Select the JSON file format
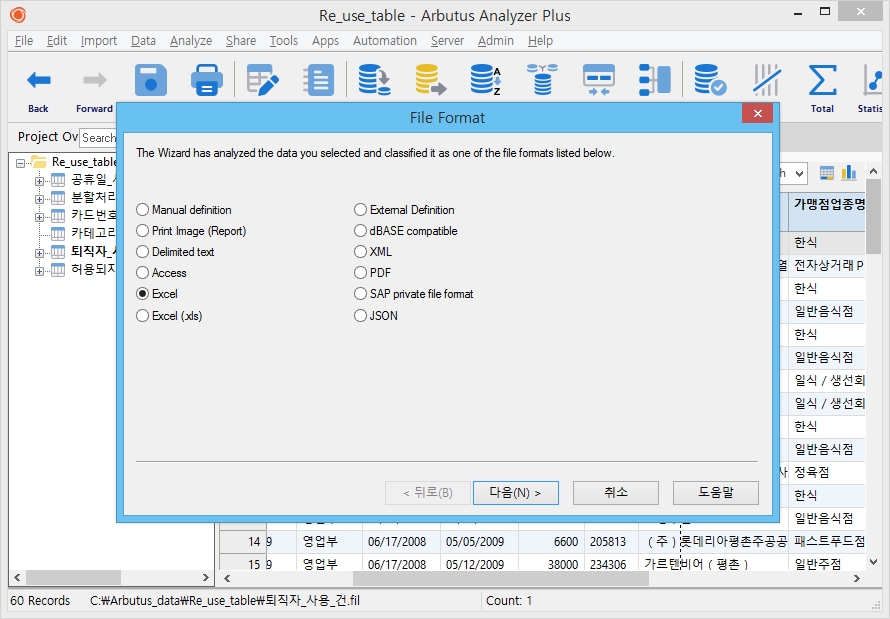This screenshot has width=890, height=619. click(360, 315)
